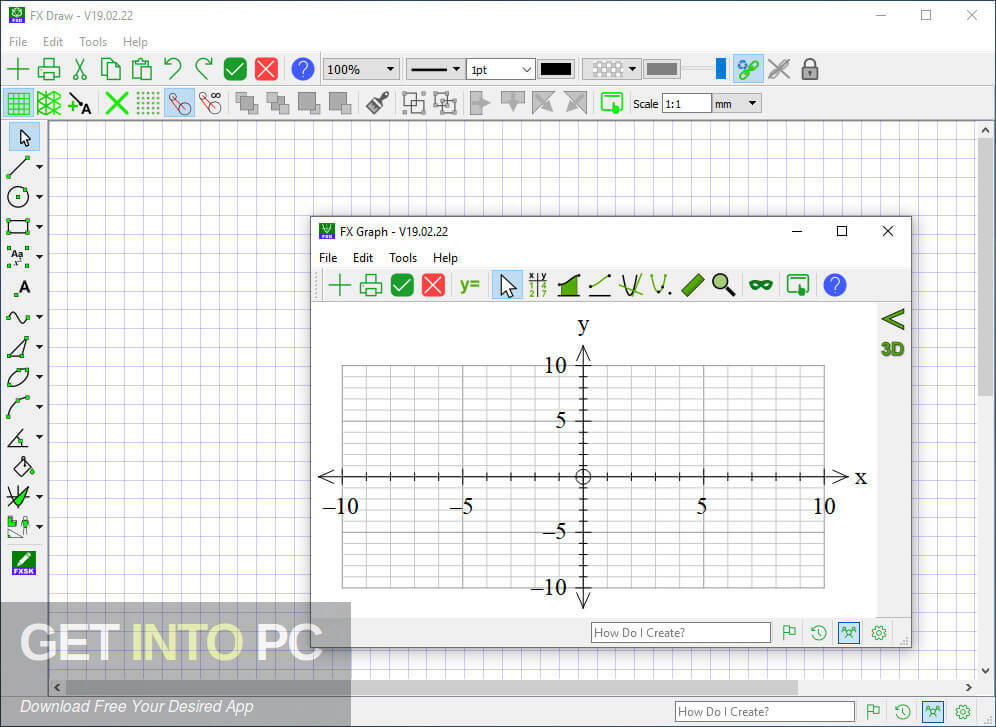Viewport: 996px width, 727px height.
Task: Click the green checkmark button in FX Draw toolbar
Action: [x=235, y=69]
